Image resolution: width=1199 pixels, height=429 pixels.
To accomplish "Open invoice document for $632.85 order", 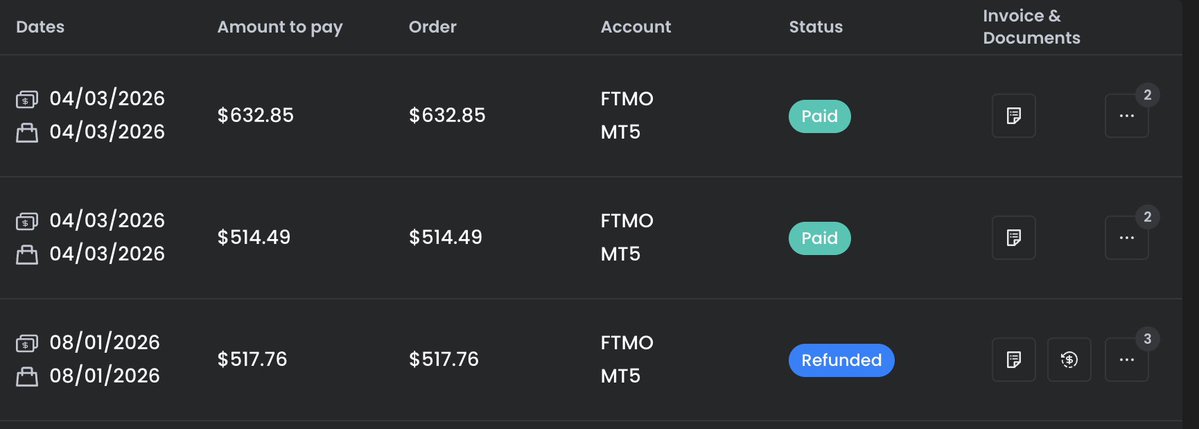I will pos(1013,116).
